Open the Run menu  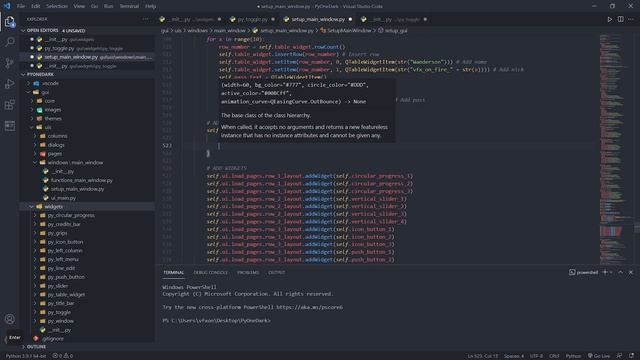click(x=108, y=6)
